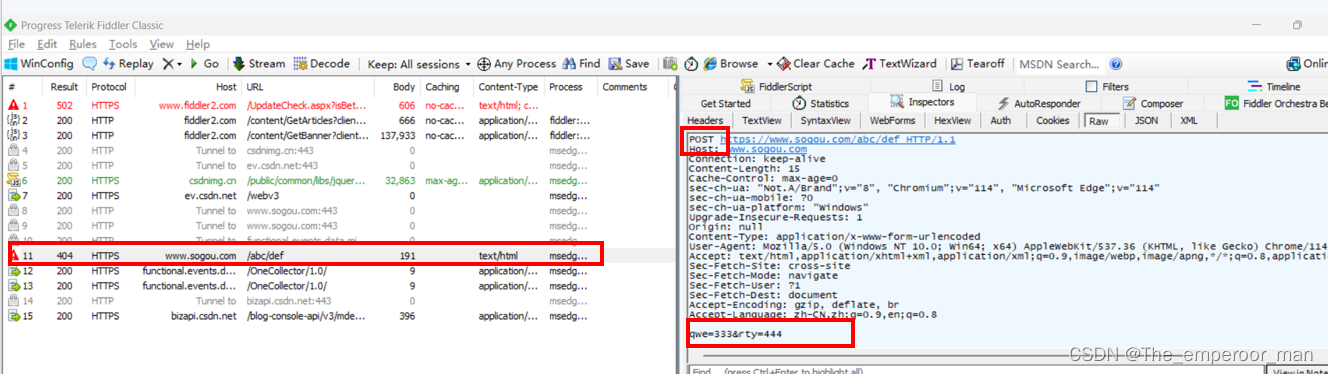This screenshot has width=1328, height=374.
Task: Open the Help menu
Action: tap(198, 44)
